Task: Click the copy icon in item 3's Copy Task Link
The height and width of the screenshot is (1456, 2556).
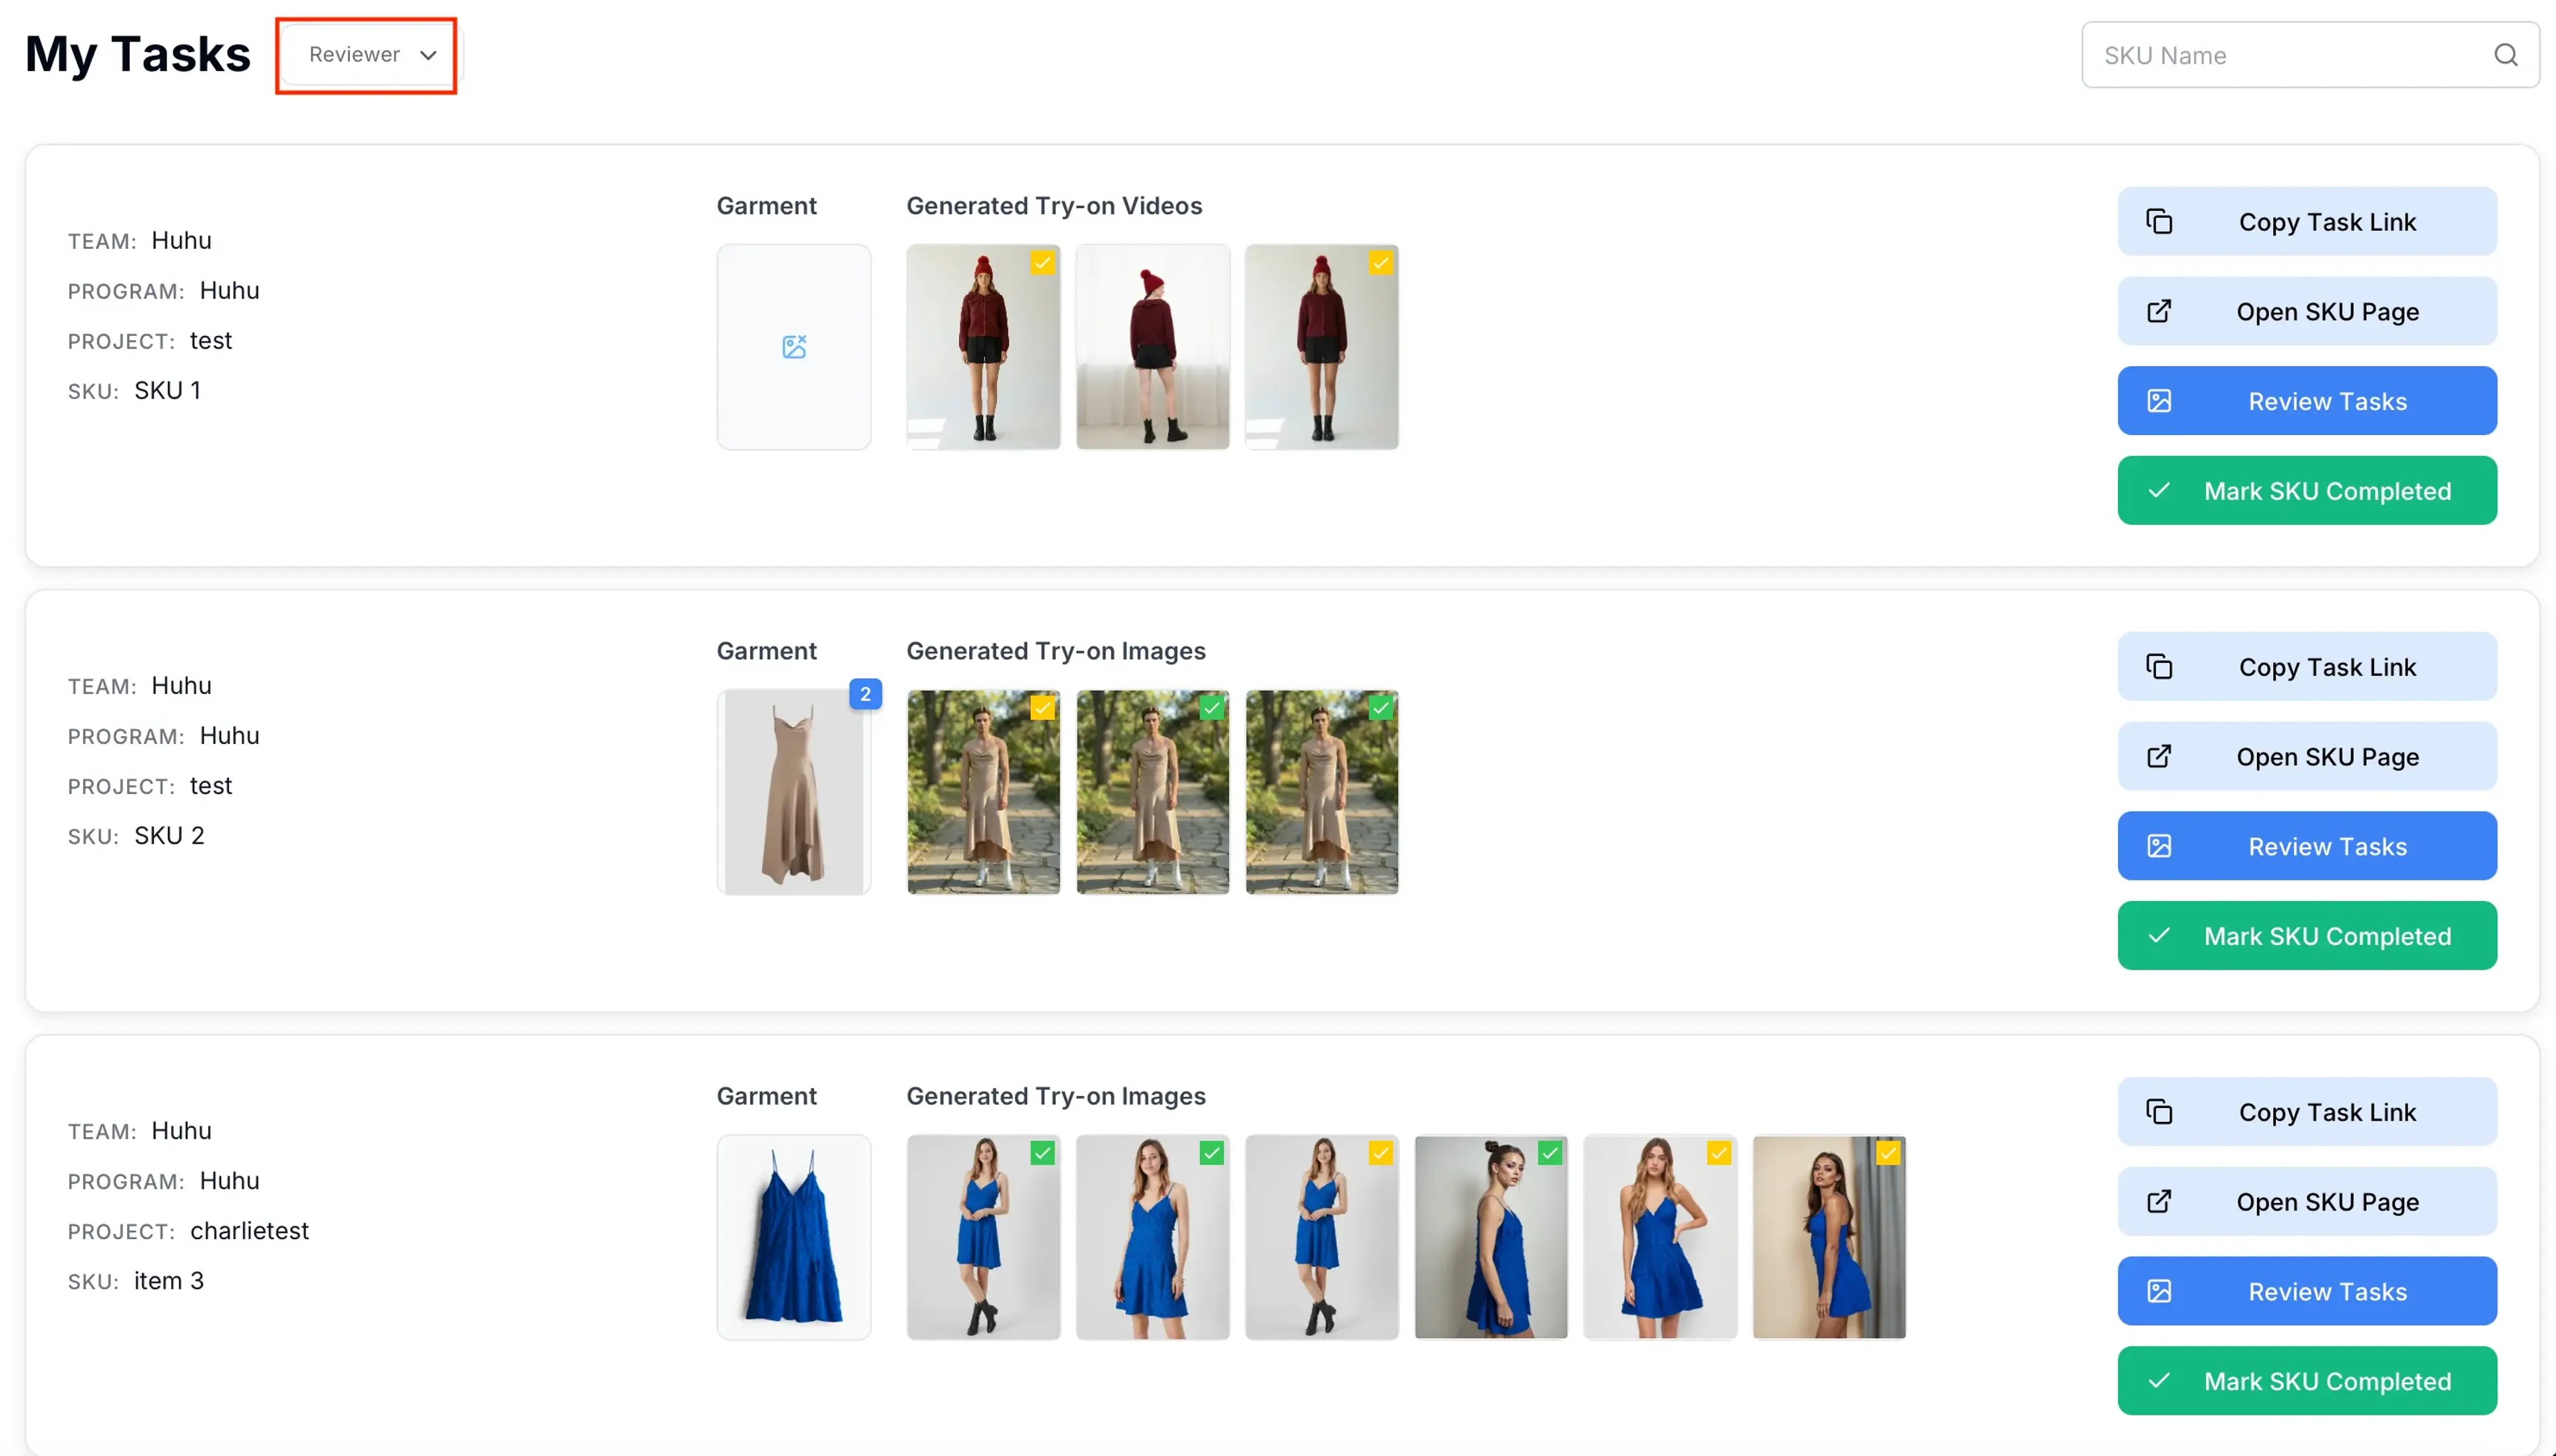Action: [x=2159, y=1112]
